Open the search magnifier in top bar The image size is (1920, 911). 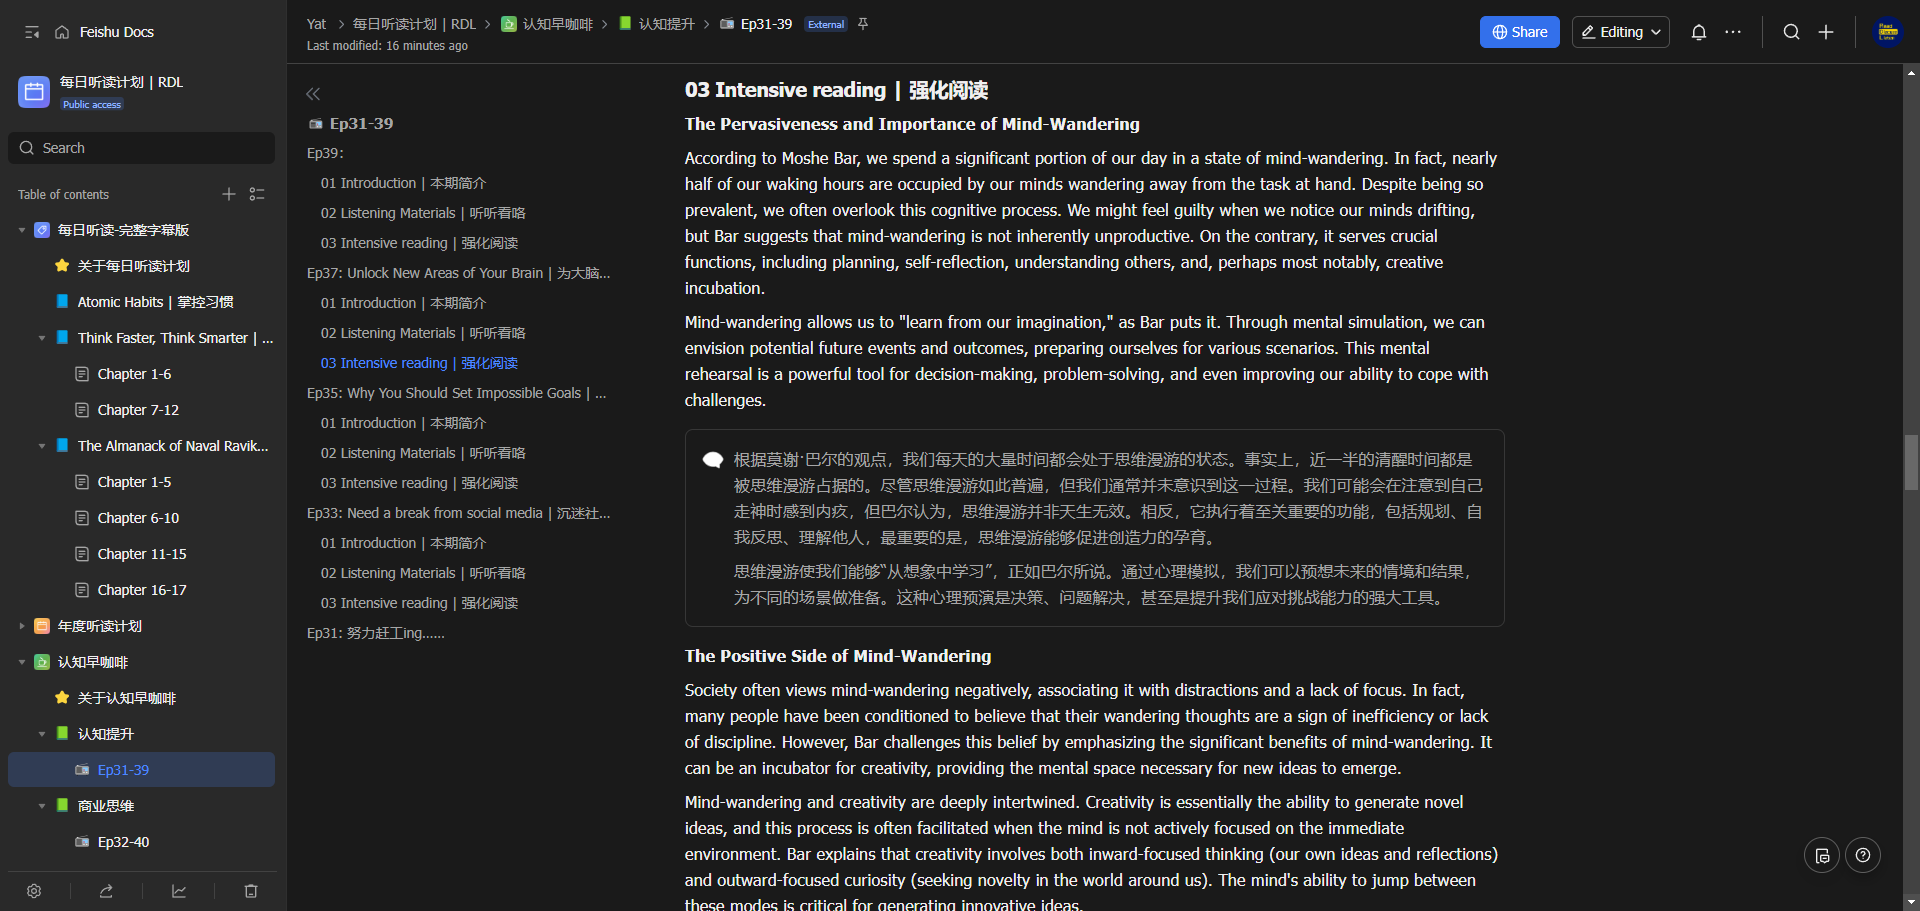[1791, 32]
